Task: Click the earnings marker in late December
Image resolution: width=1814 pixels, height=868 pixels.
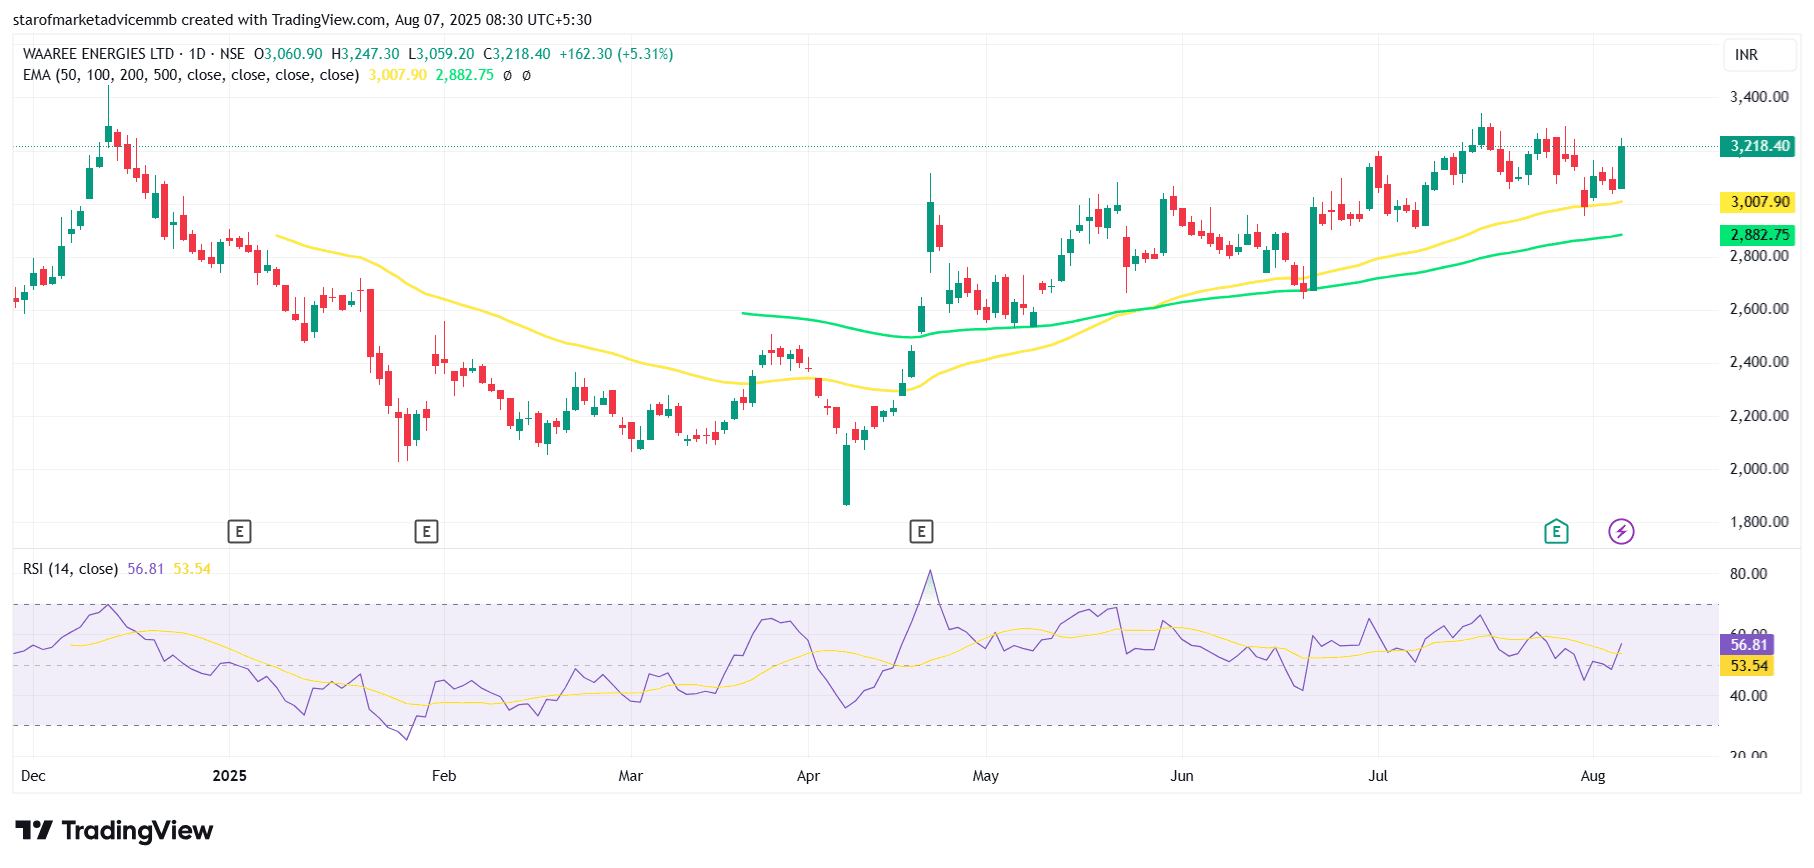Action: pyautogui.click(x=239, y=531)
